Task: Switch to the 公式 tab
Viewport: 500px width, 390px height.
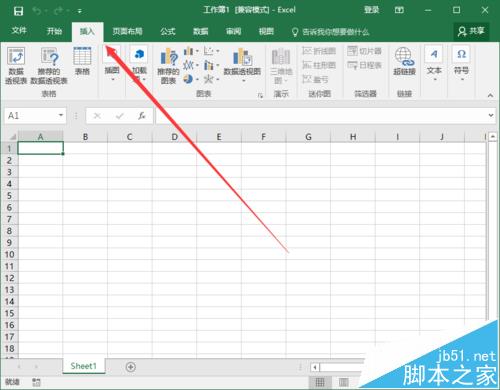Action: (x=168, y=31)
